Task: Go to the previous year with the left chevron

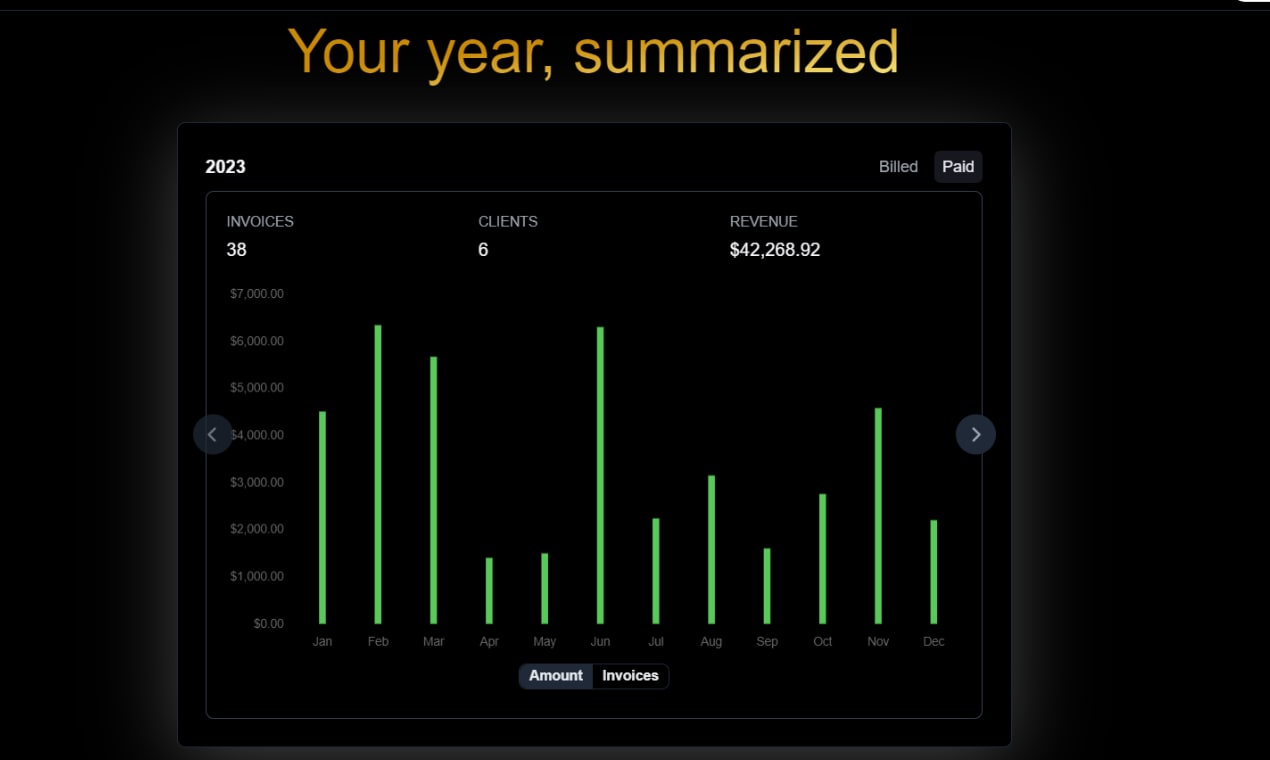Action: coord(212,434)
